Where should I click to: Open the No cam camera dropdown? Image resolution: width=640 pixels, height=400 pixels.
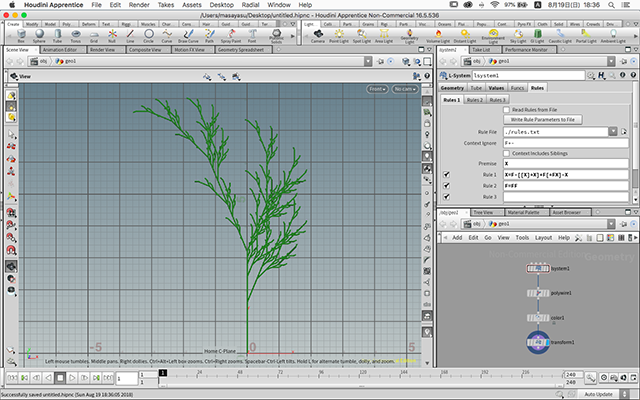(x=404, y=89)
